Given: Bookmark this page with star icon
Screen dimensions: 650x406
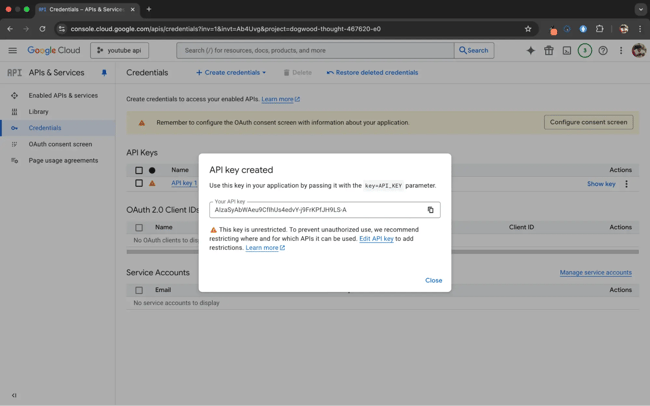Looking at the screenshot, I should click(528, 29).
